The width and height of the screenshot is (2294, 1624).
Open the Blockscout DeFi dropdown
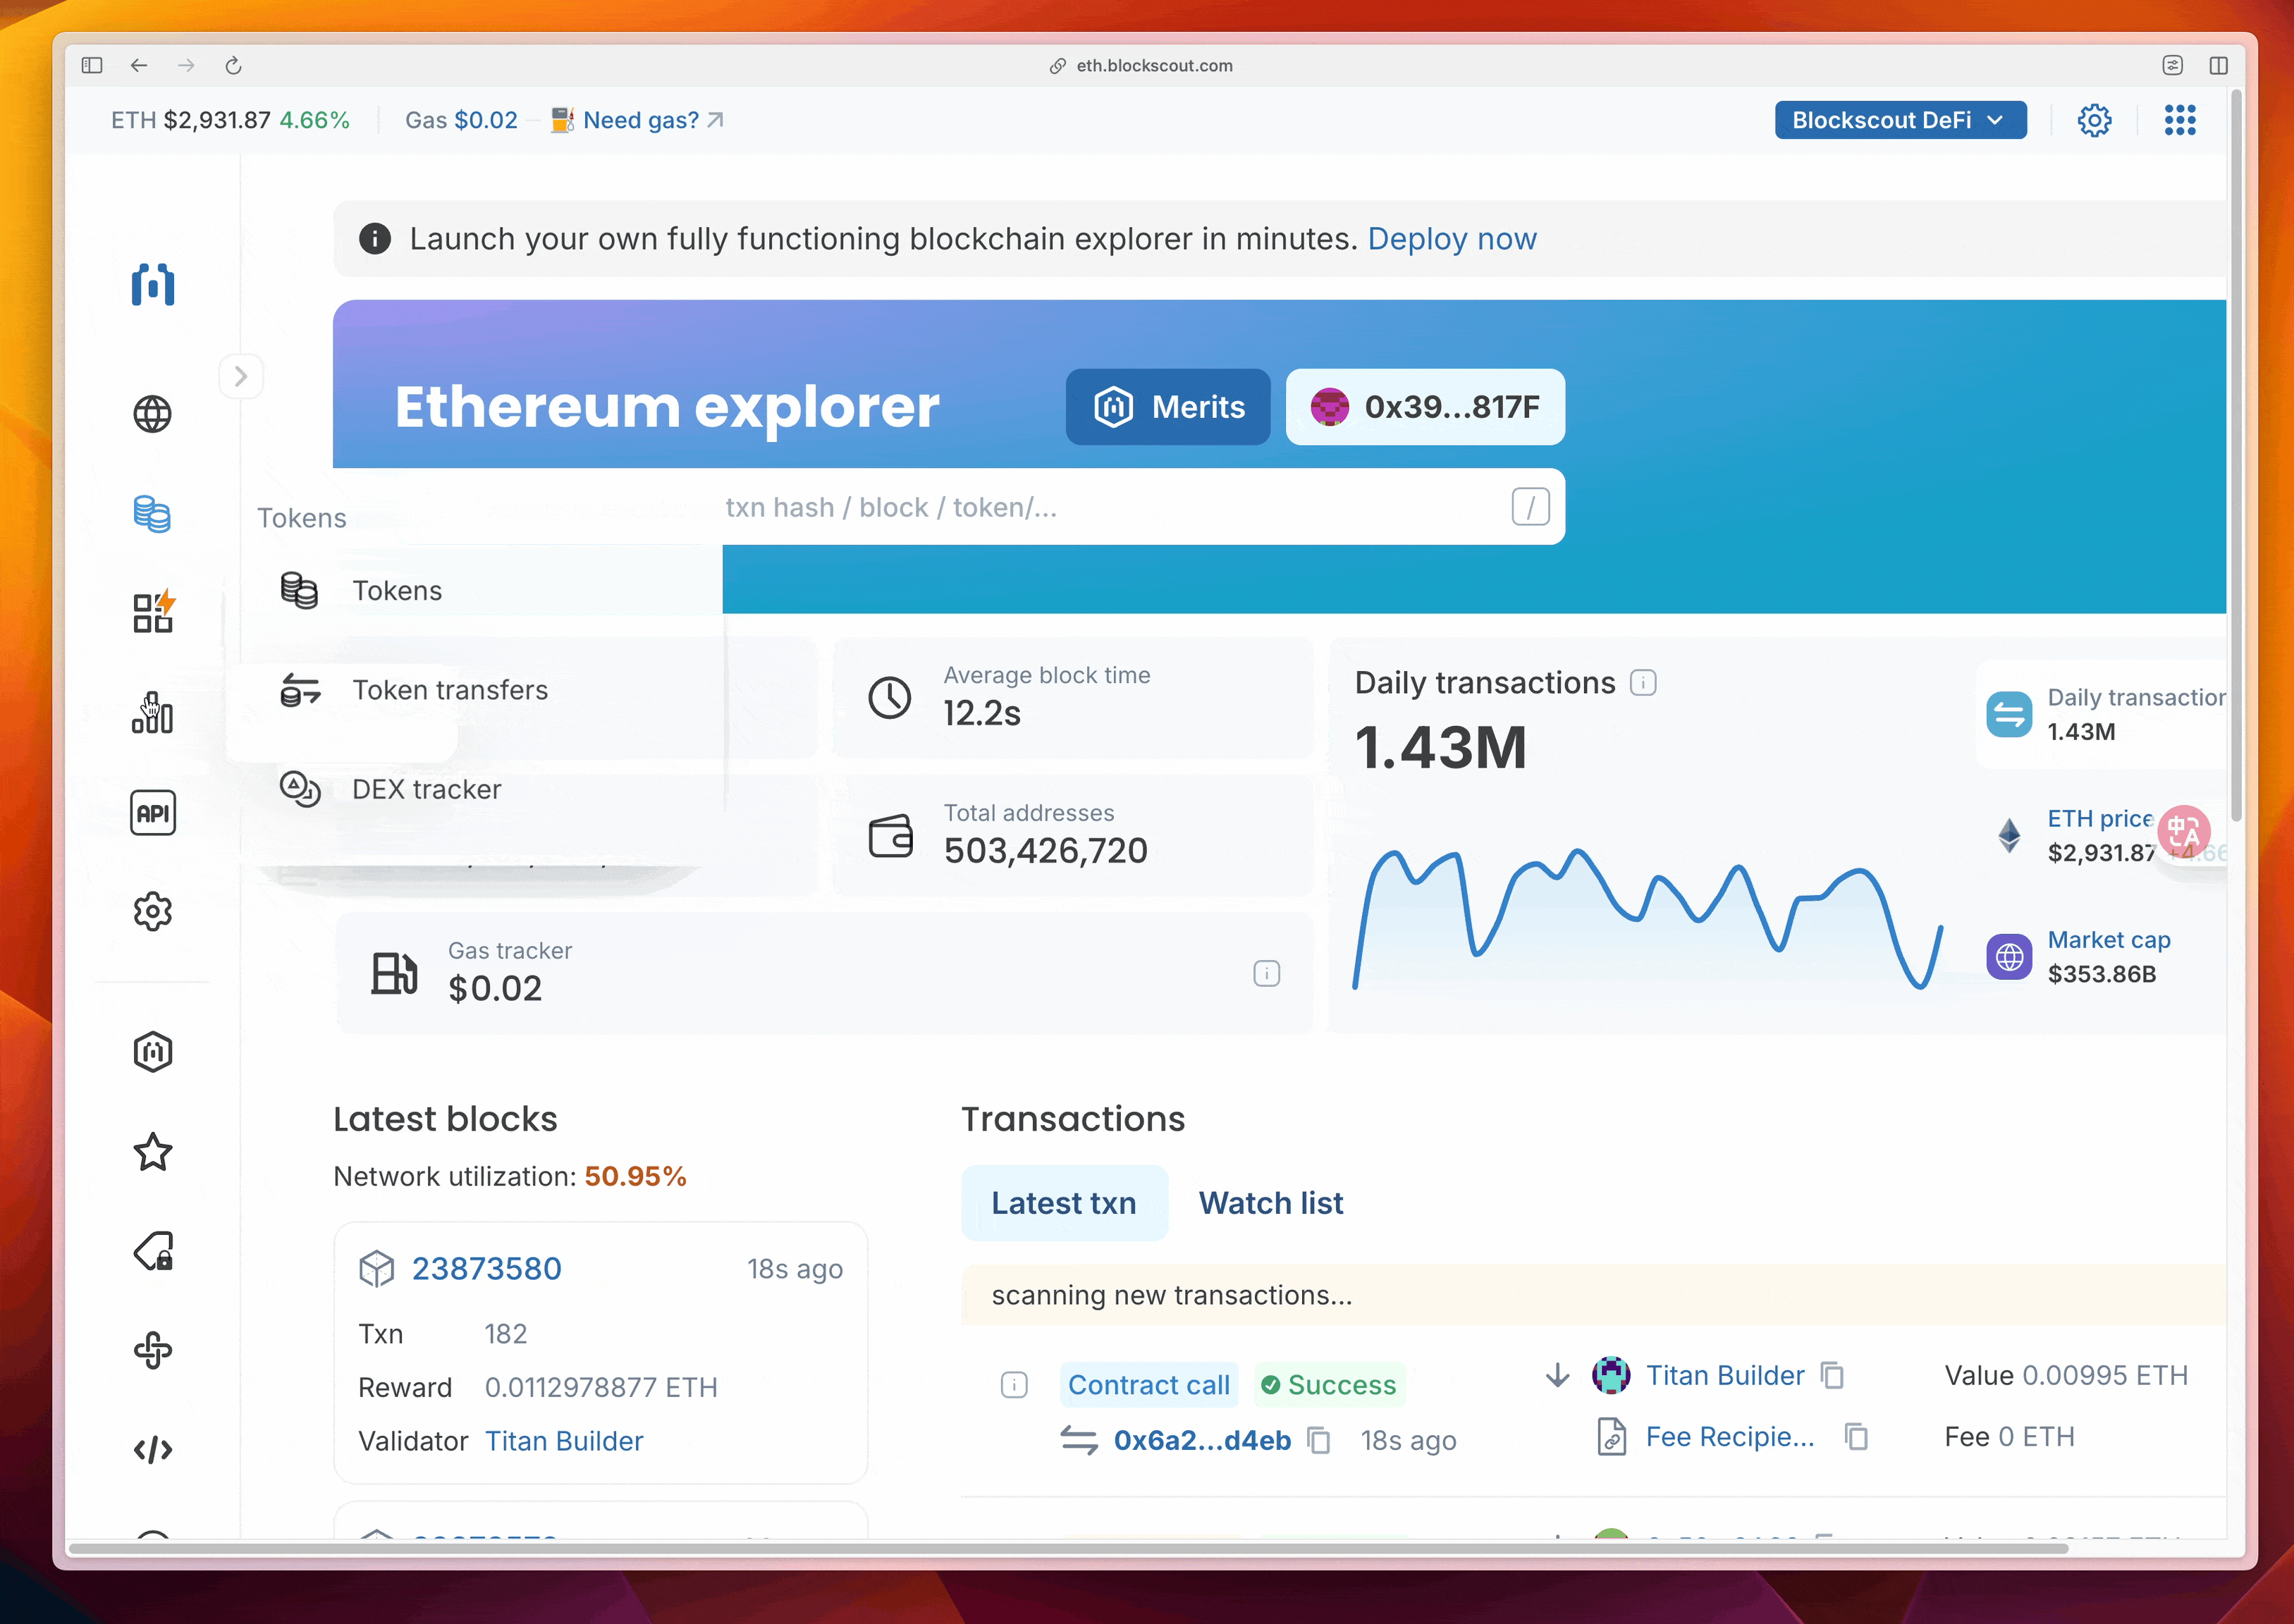pyautogui.click(x=1900, y=120)
